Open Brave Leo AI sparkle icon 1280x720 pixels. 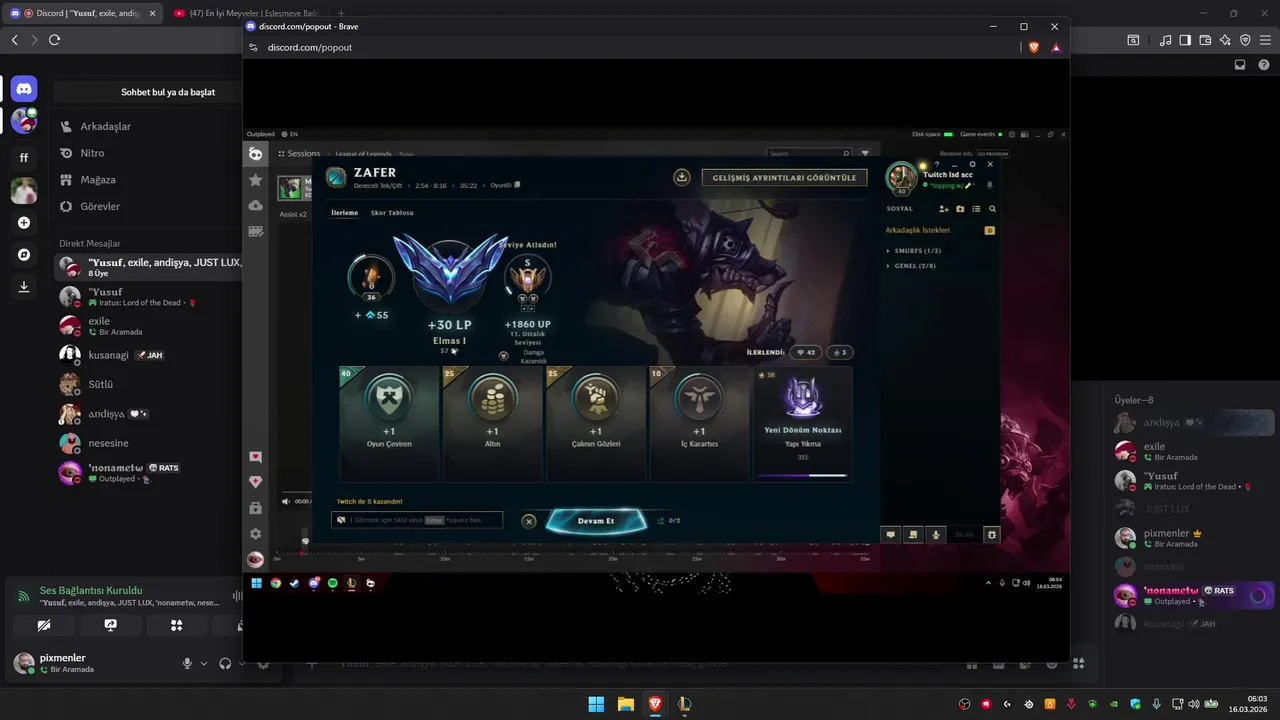(x=1225, y=40)
